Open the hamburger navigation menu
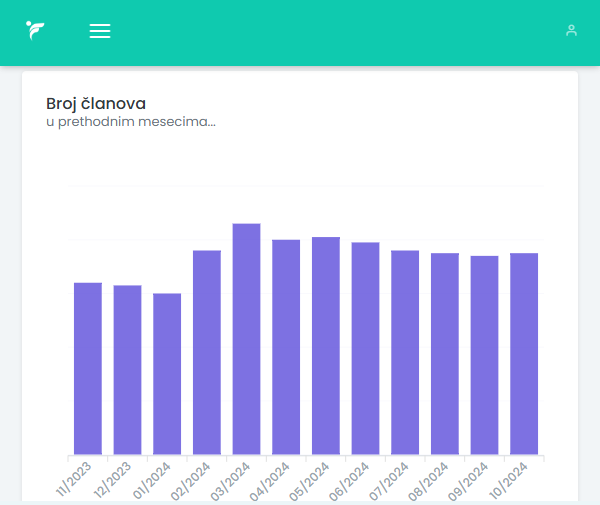Viewport: 600px width, 505px height. (x=100, y=31)
